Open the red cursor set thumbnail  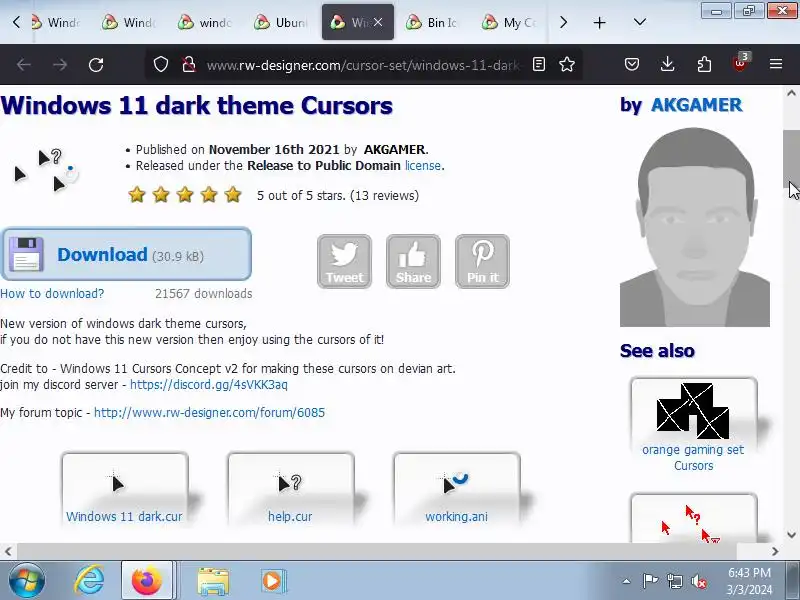(x=693, y=518)
